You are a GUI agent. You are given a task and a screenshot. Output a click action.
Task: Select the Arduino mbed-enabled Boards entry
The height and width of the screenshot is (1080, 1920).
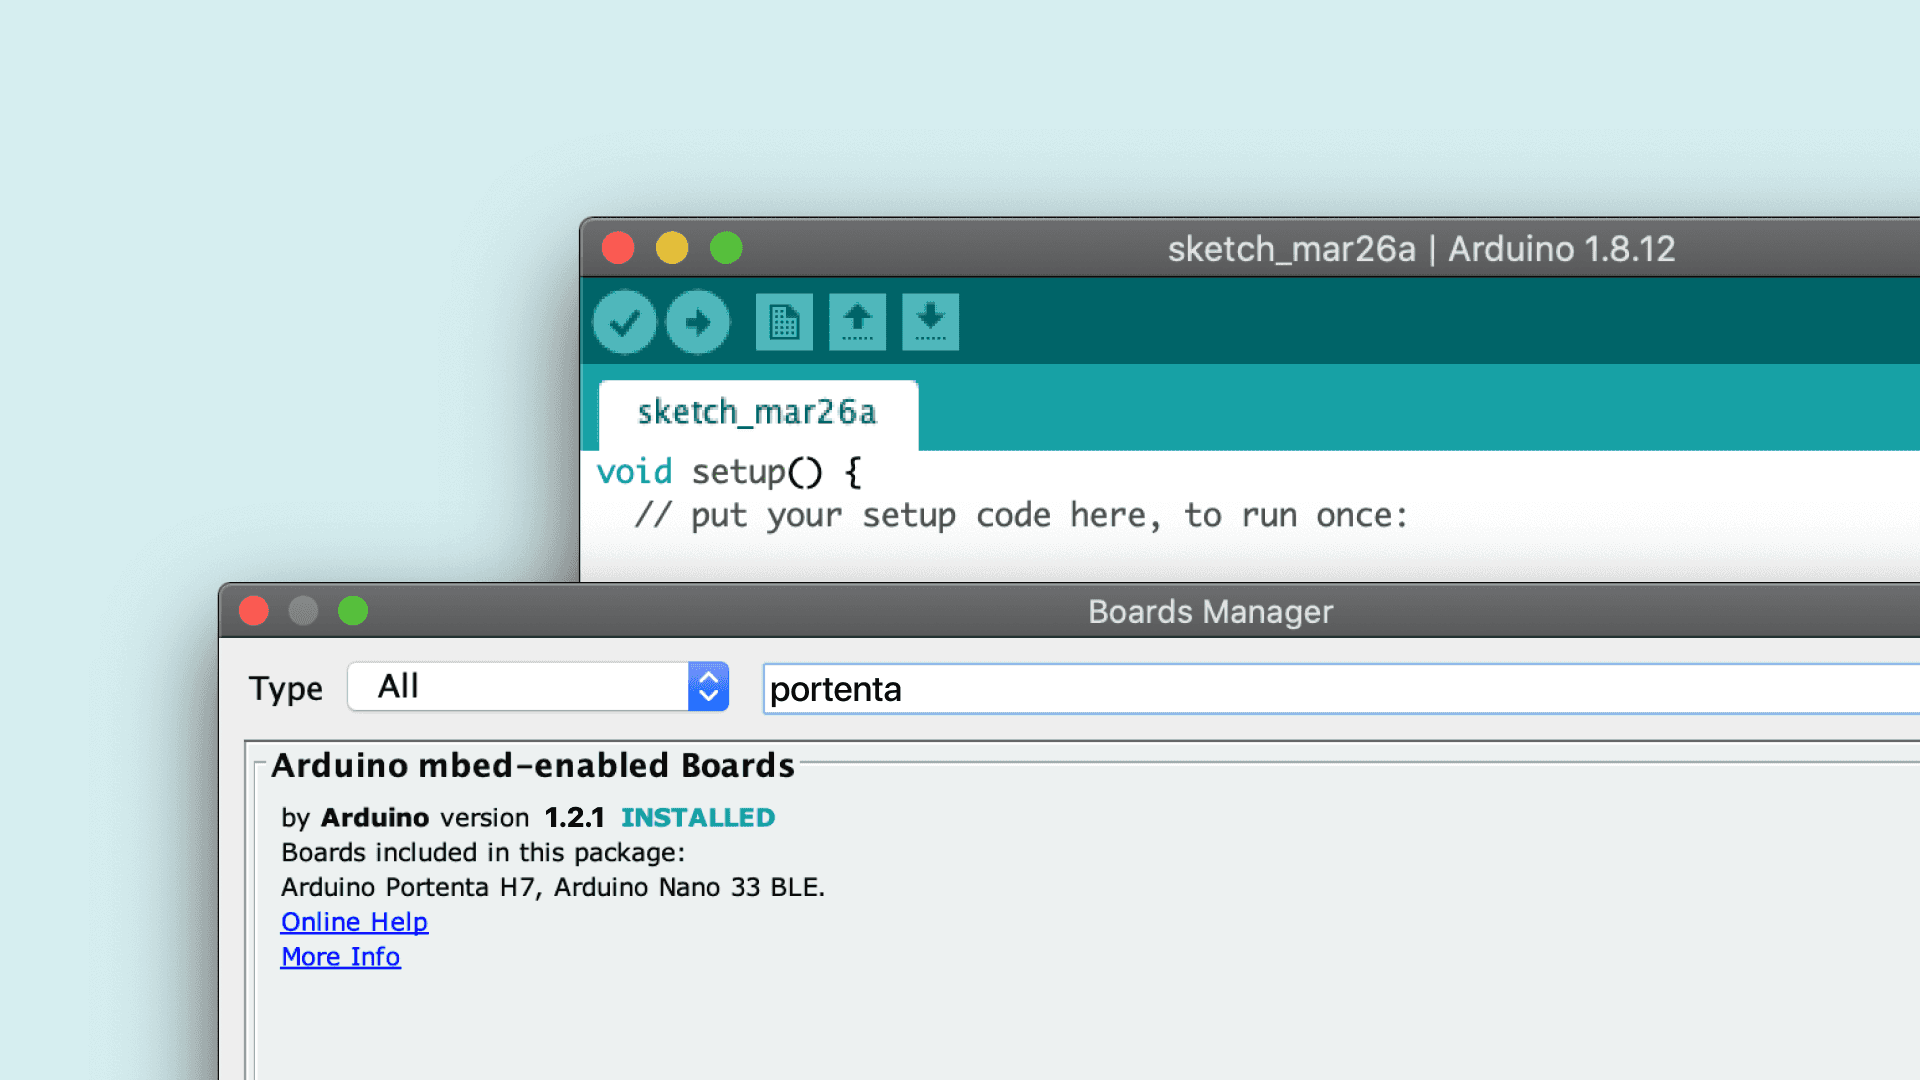[x=533, y=766]
